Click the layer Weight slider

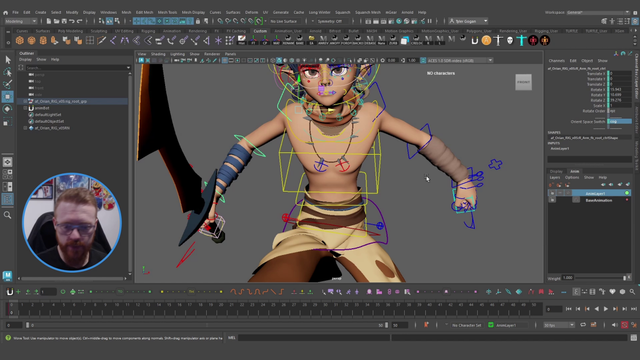click(600, 278)
